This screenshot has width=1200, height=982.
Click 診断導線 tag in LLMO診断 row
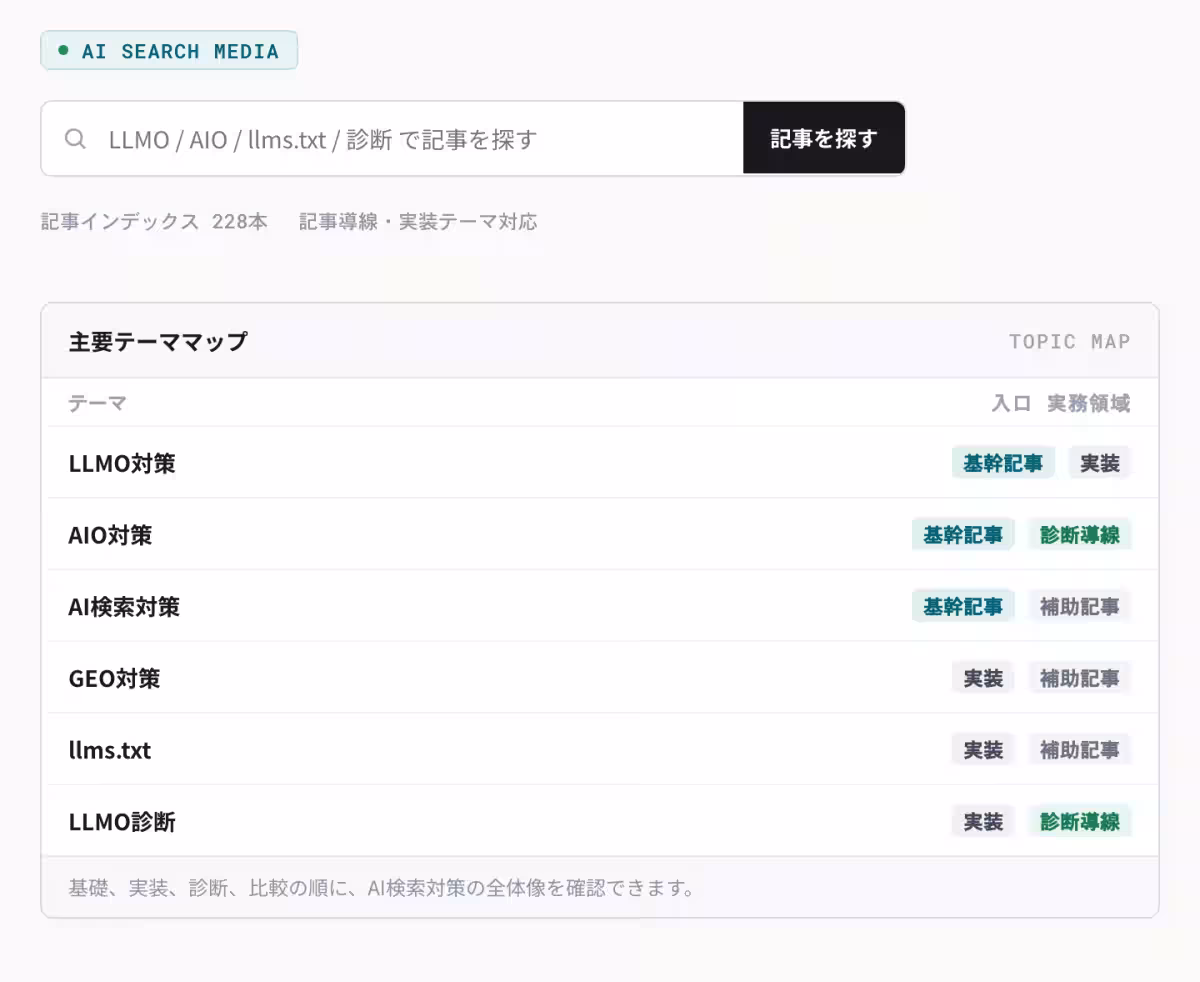pos(1080,821)
